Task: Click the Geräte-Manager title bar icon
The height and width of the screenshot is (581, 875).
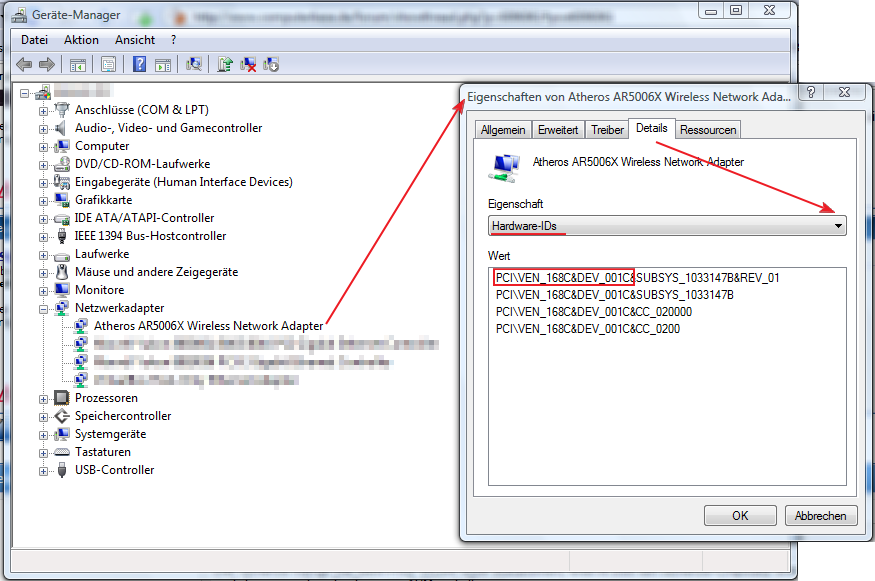Action: [20, 15]
